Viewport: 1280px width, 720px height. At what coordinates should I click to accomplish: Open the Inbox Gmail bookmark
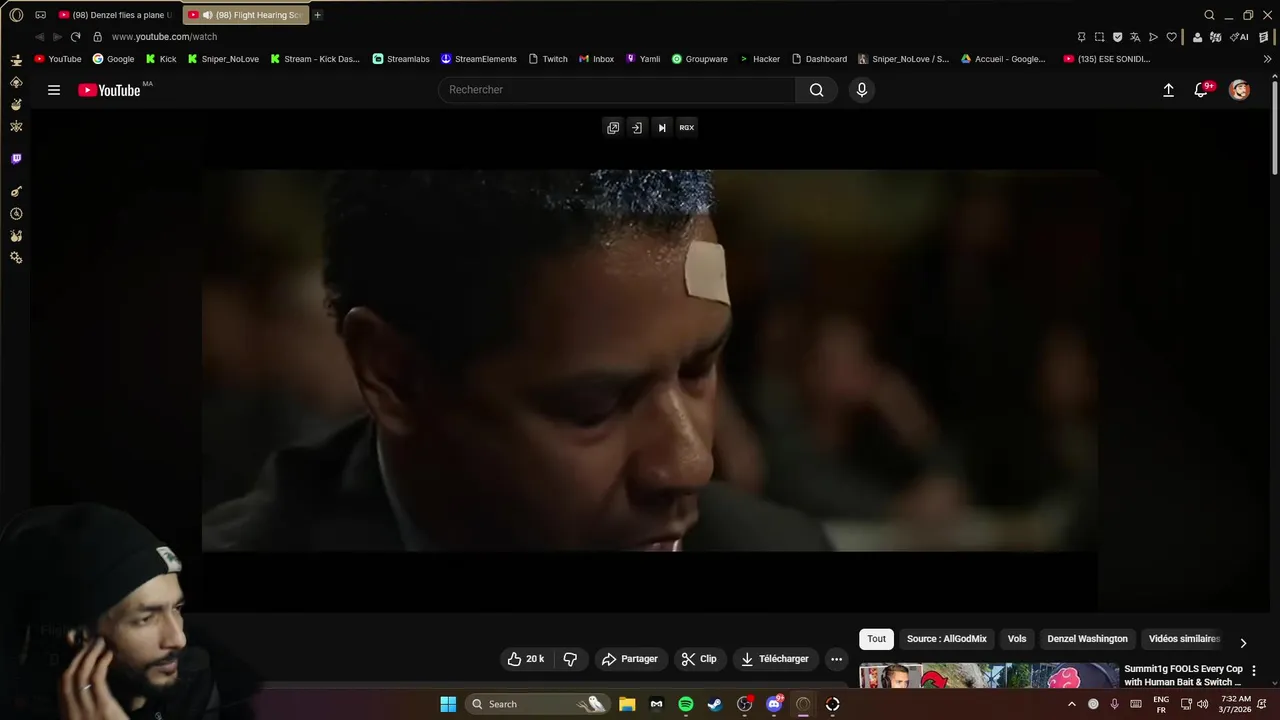pos(597,59)
